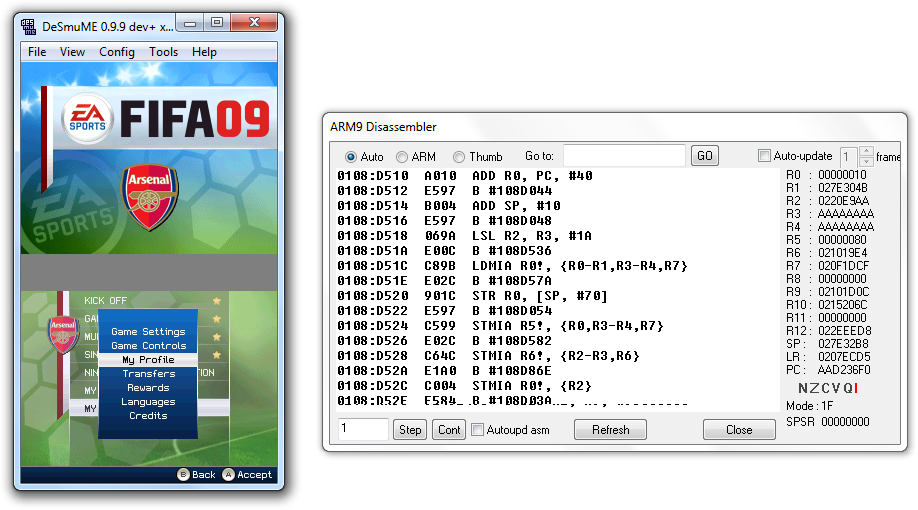Close the ARM9 Disassembler dialog

coord(739,430)
